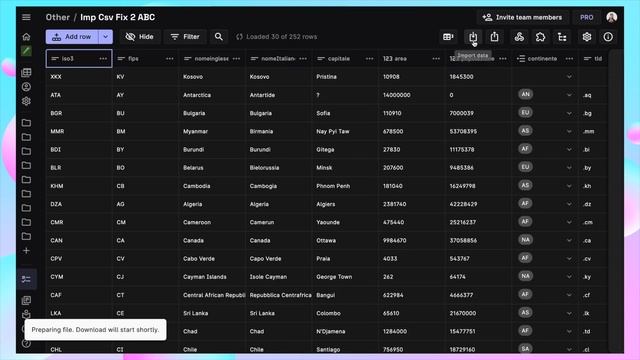Open the fips column options menu
This screenshot has height=360, width=640.
(170, 59)
